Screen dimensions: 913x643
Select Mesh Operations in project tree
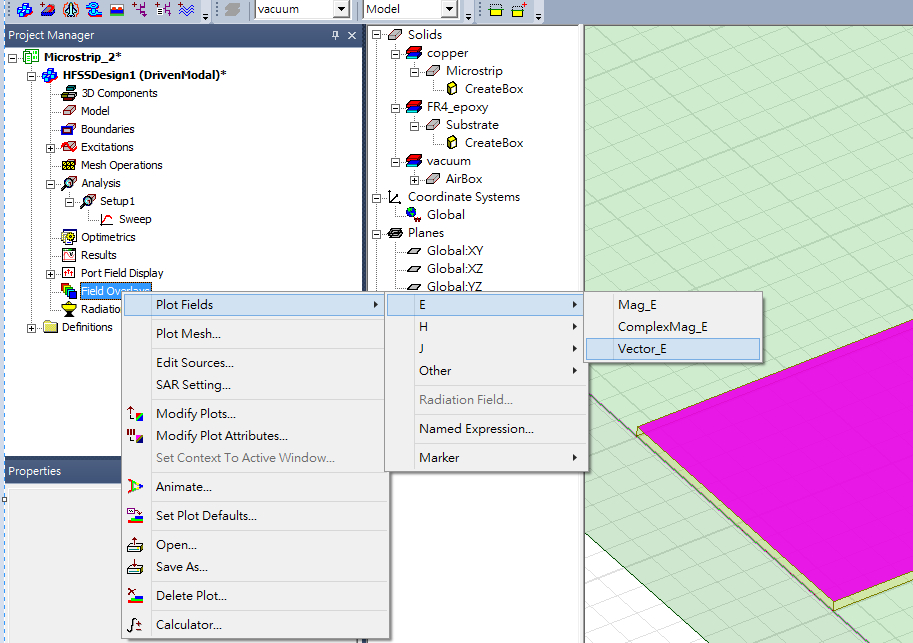coord(122,165)
